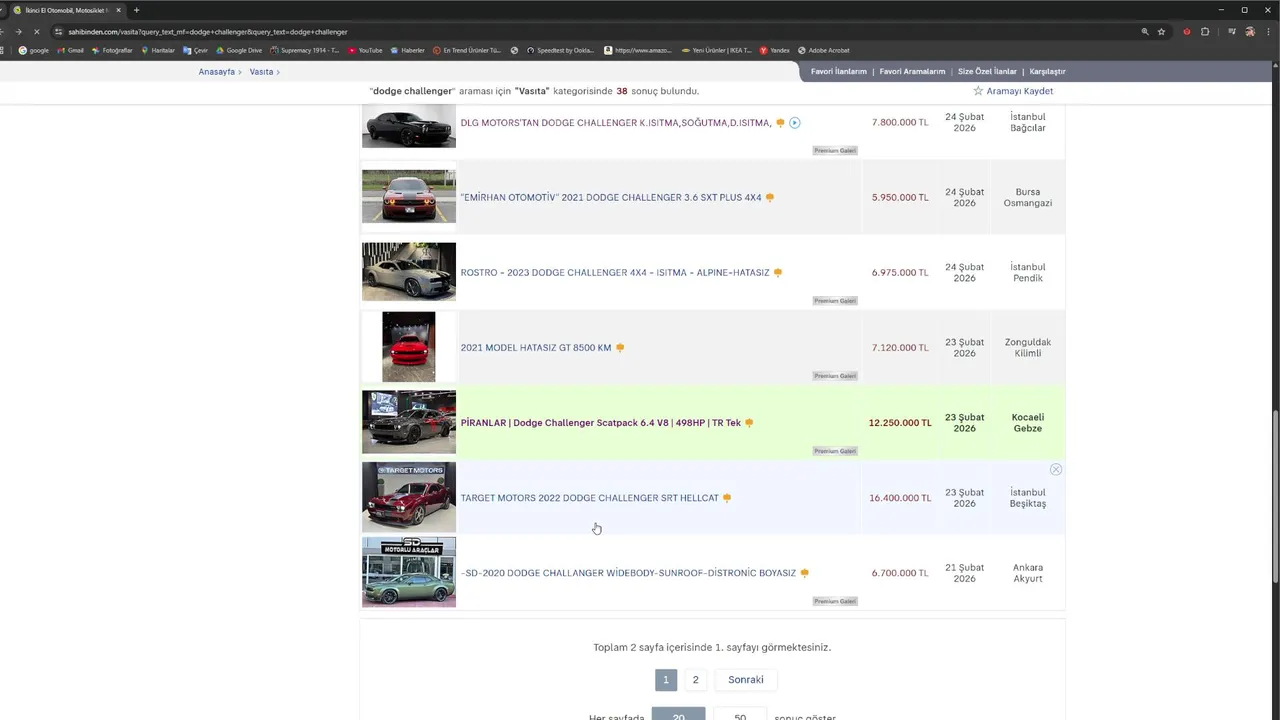Viewport: 1280px width, 720px height.
Task: Open the red shield extension icon
Action: 1187,32
